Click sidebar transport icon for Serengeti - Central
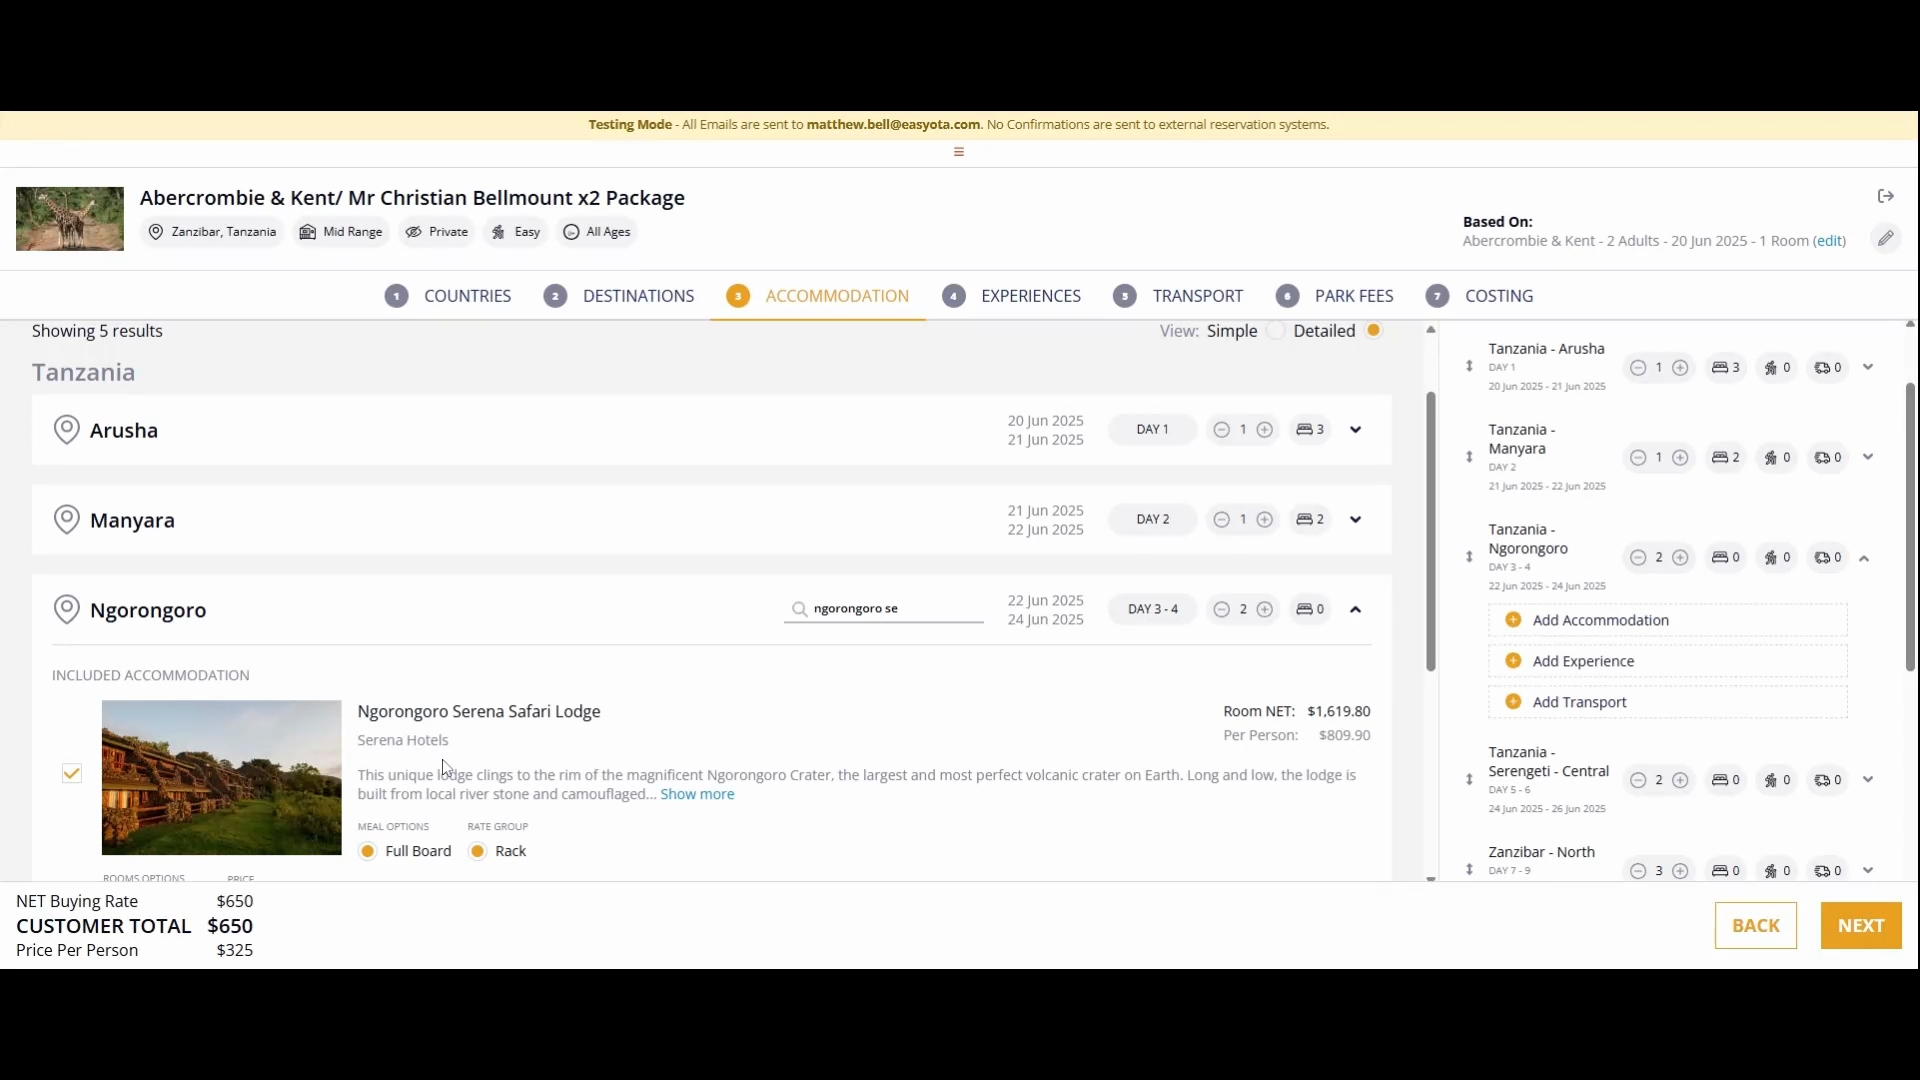 [1822, 780]
